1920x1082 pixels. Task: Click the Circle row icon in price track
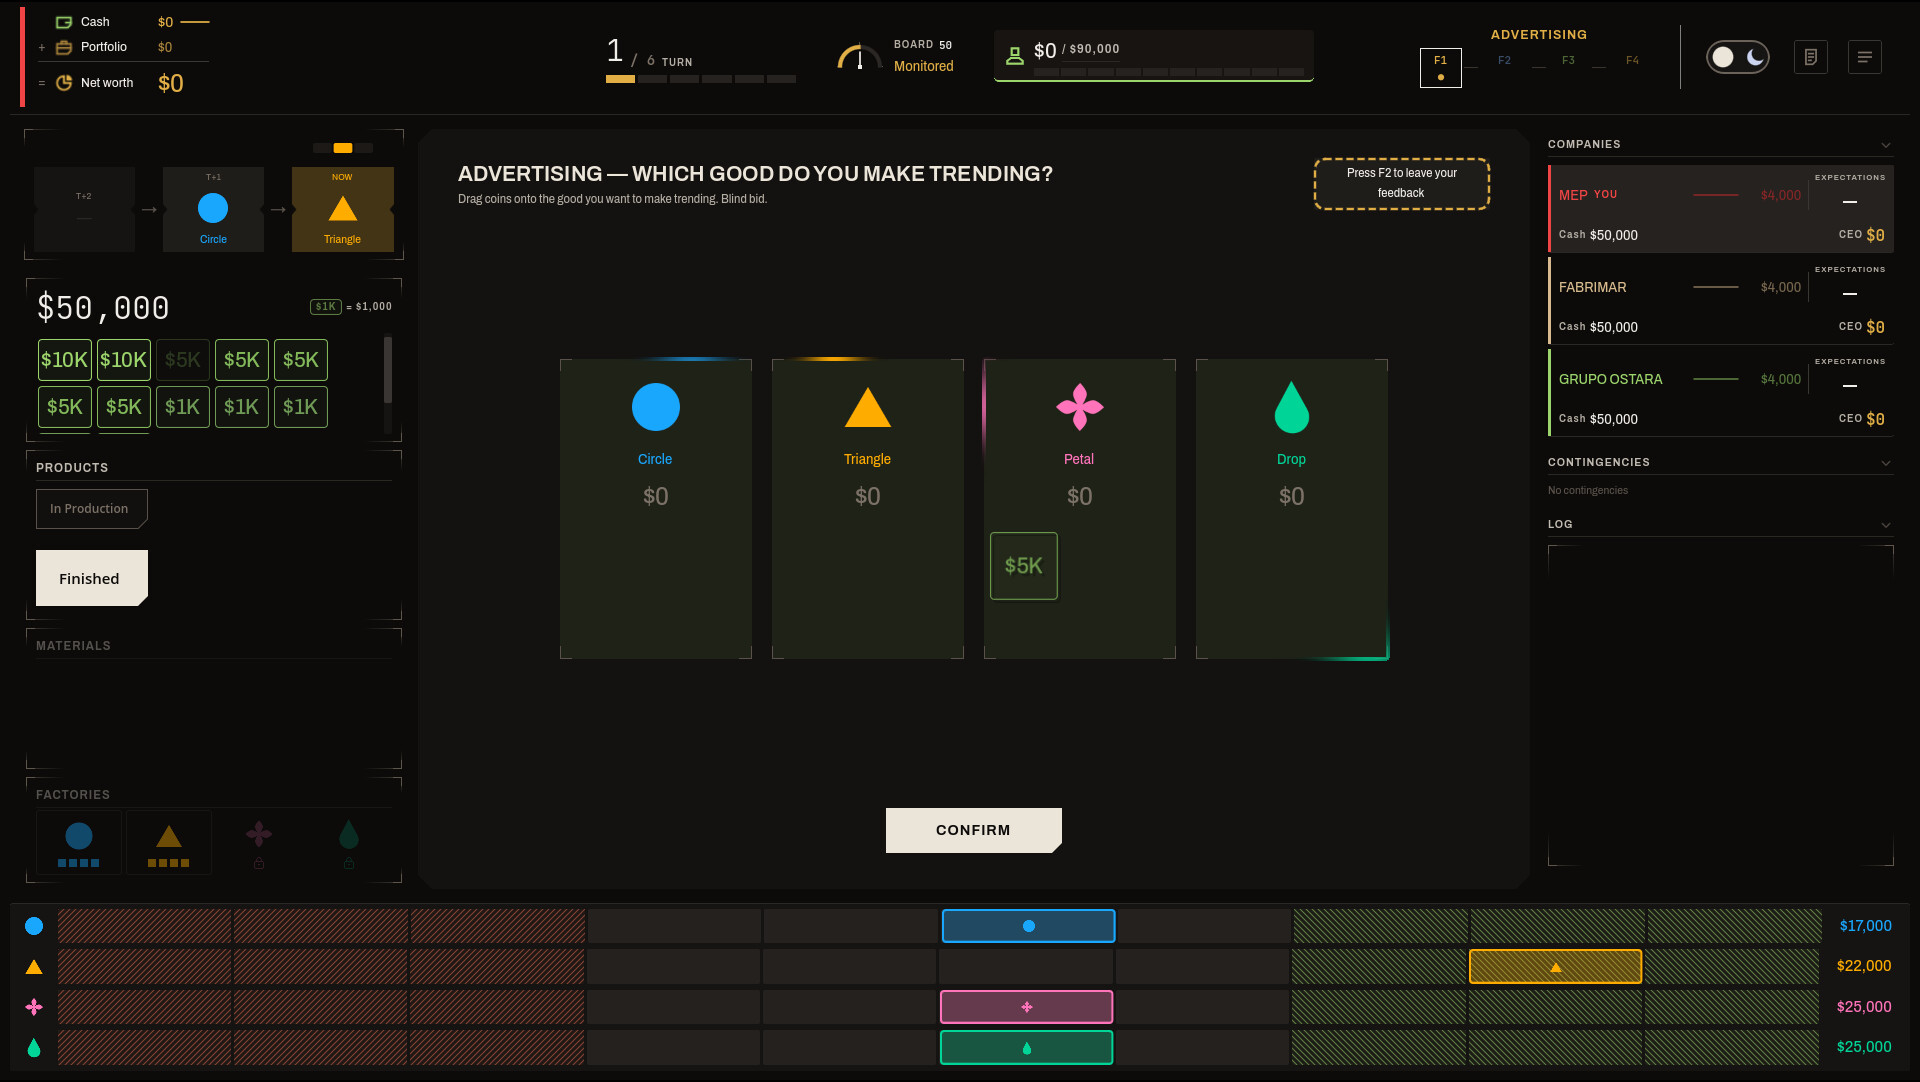tap(34, 926)
